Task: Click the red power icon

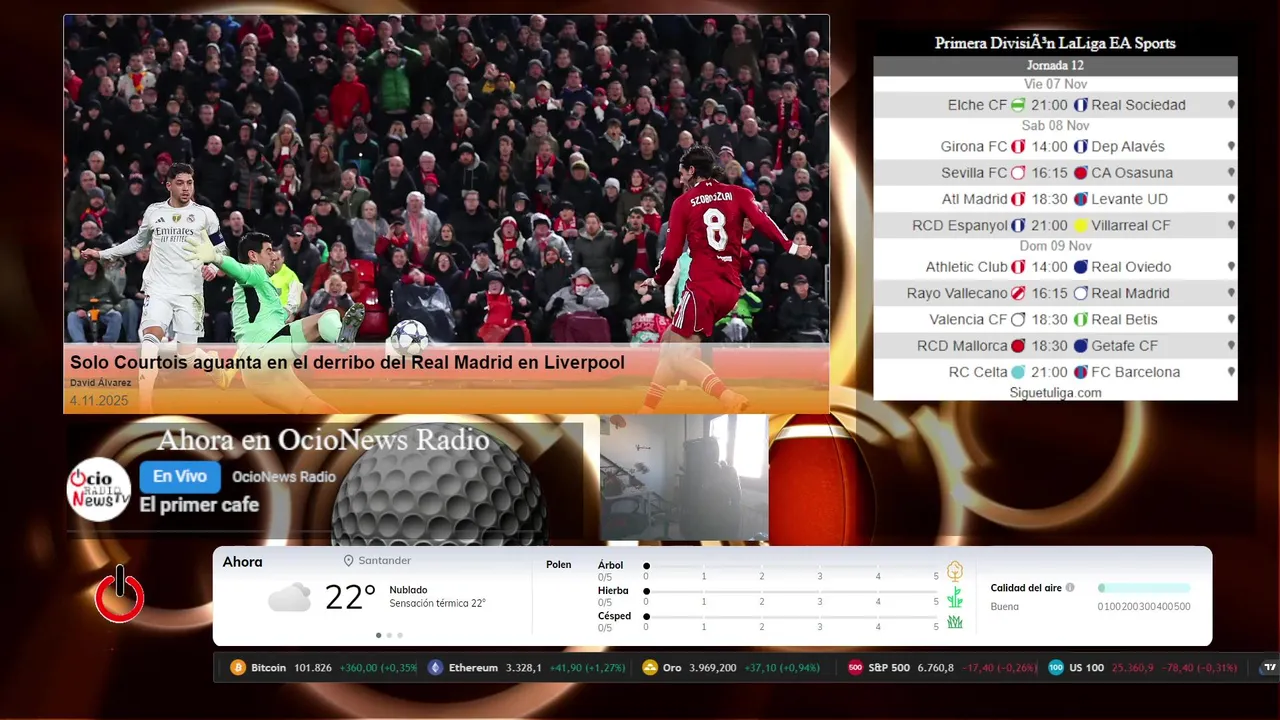Action: (x=120, y=595)
